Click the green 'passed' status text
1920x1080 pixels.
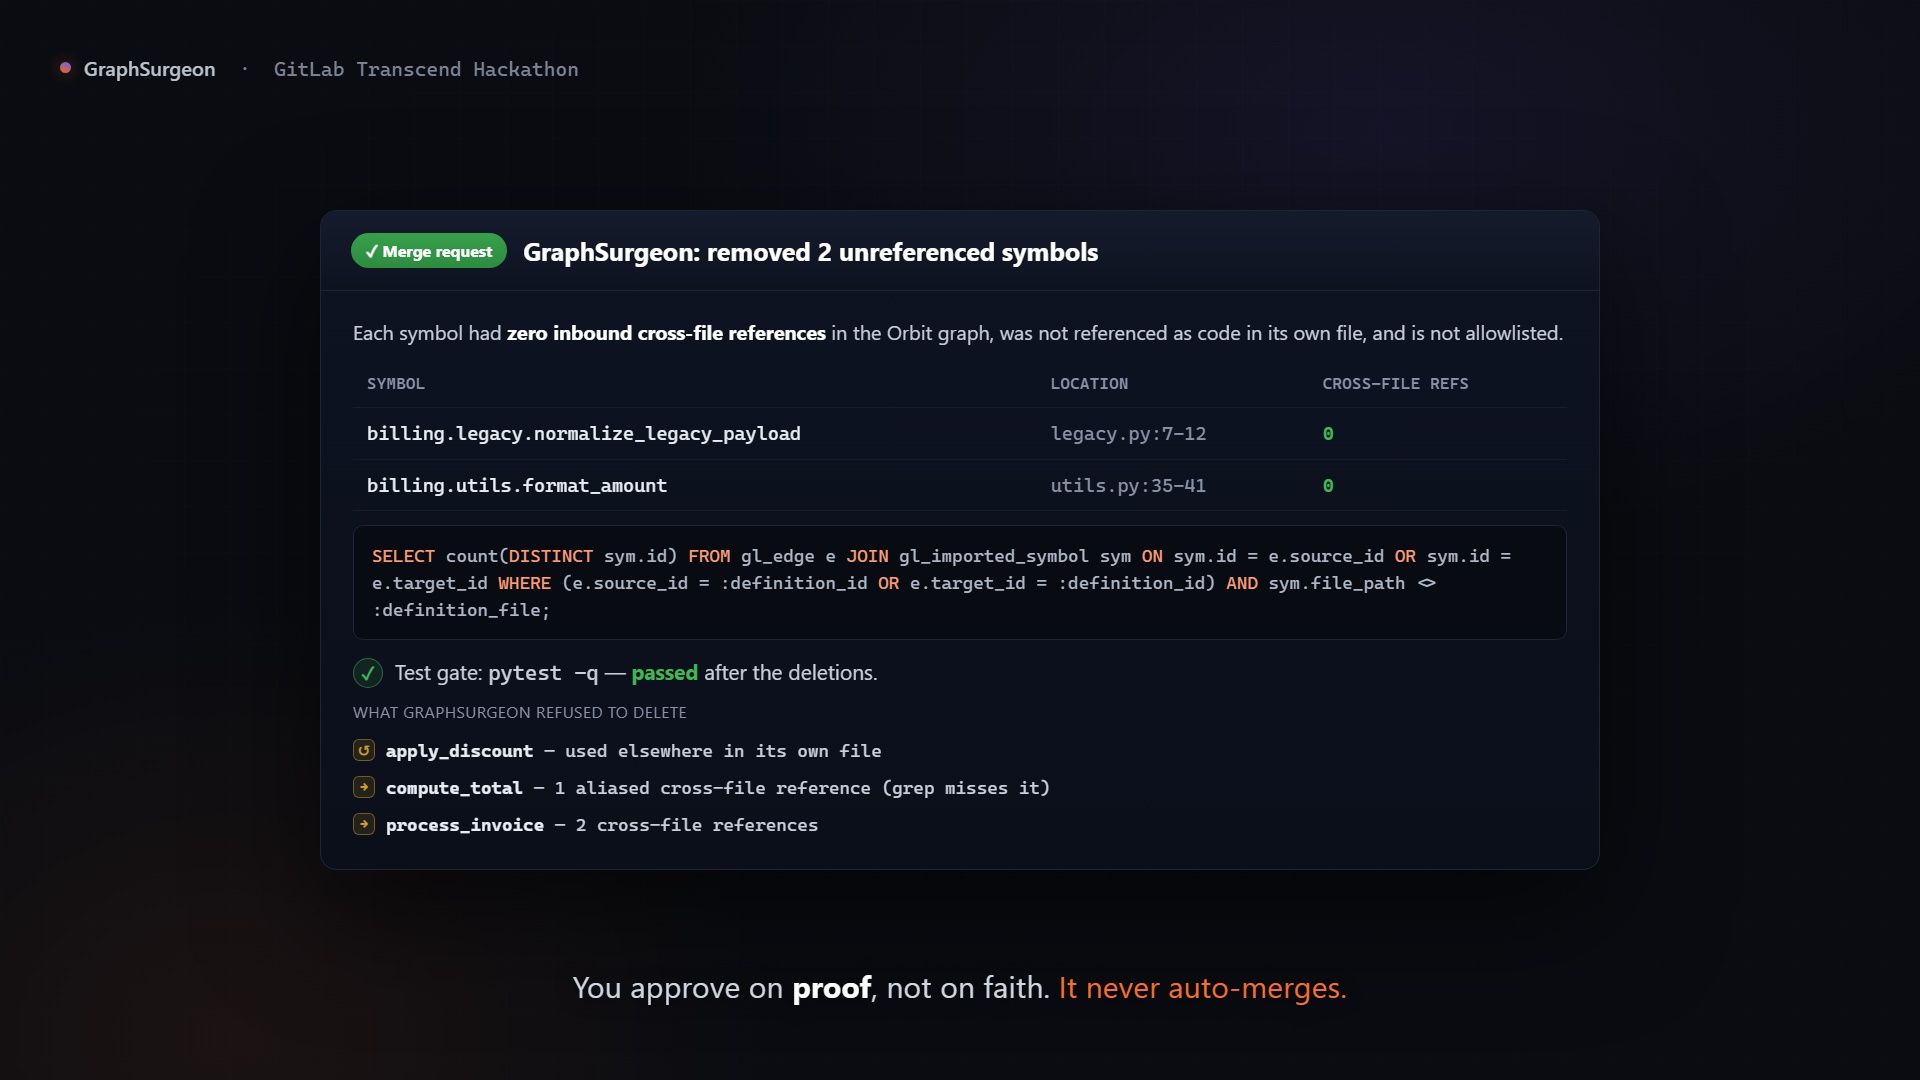click(664, 673)
